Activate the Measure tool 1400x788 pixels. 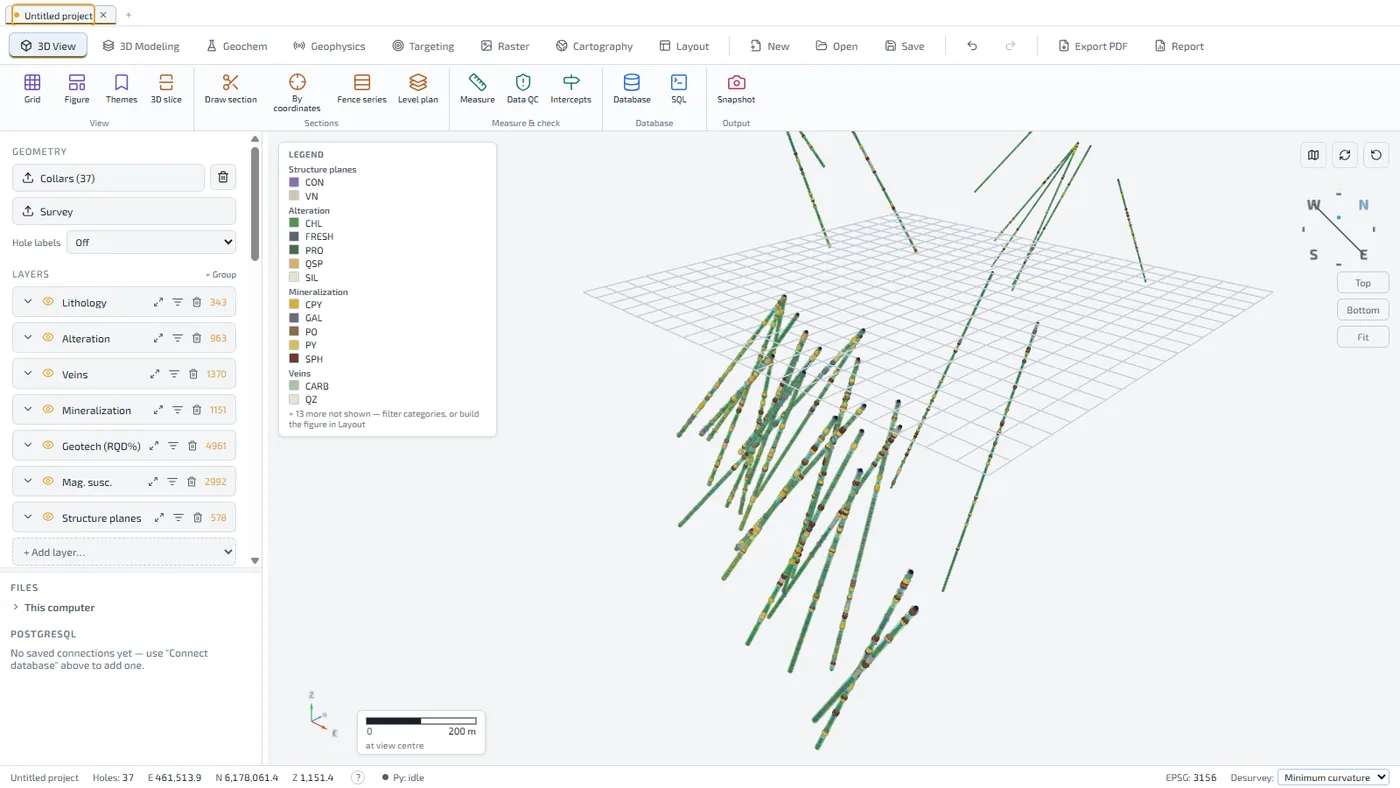477,88
